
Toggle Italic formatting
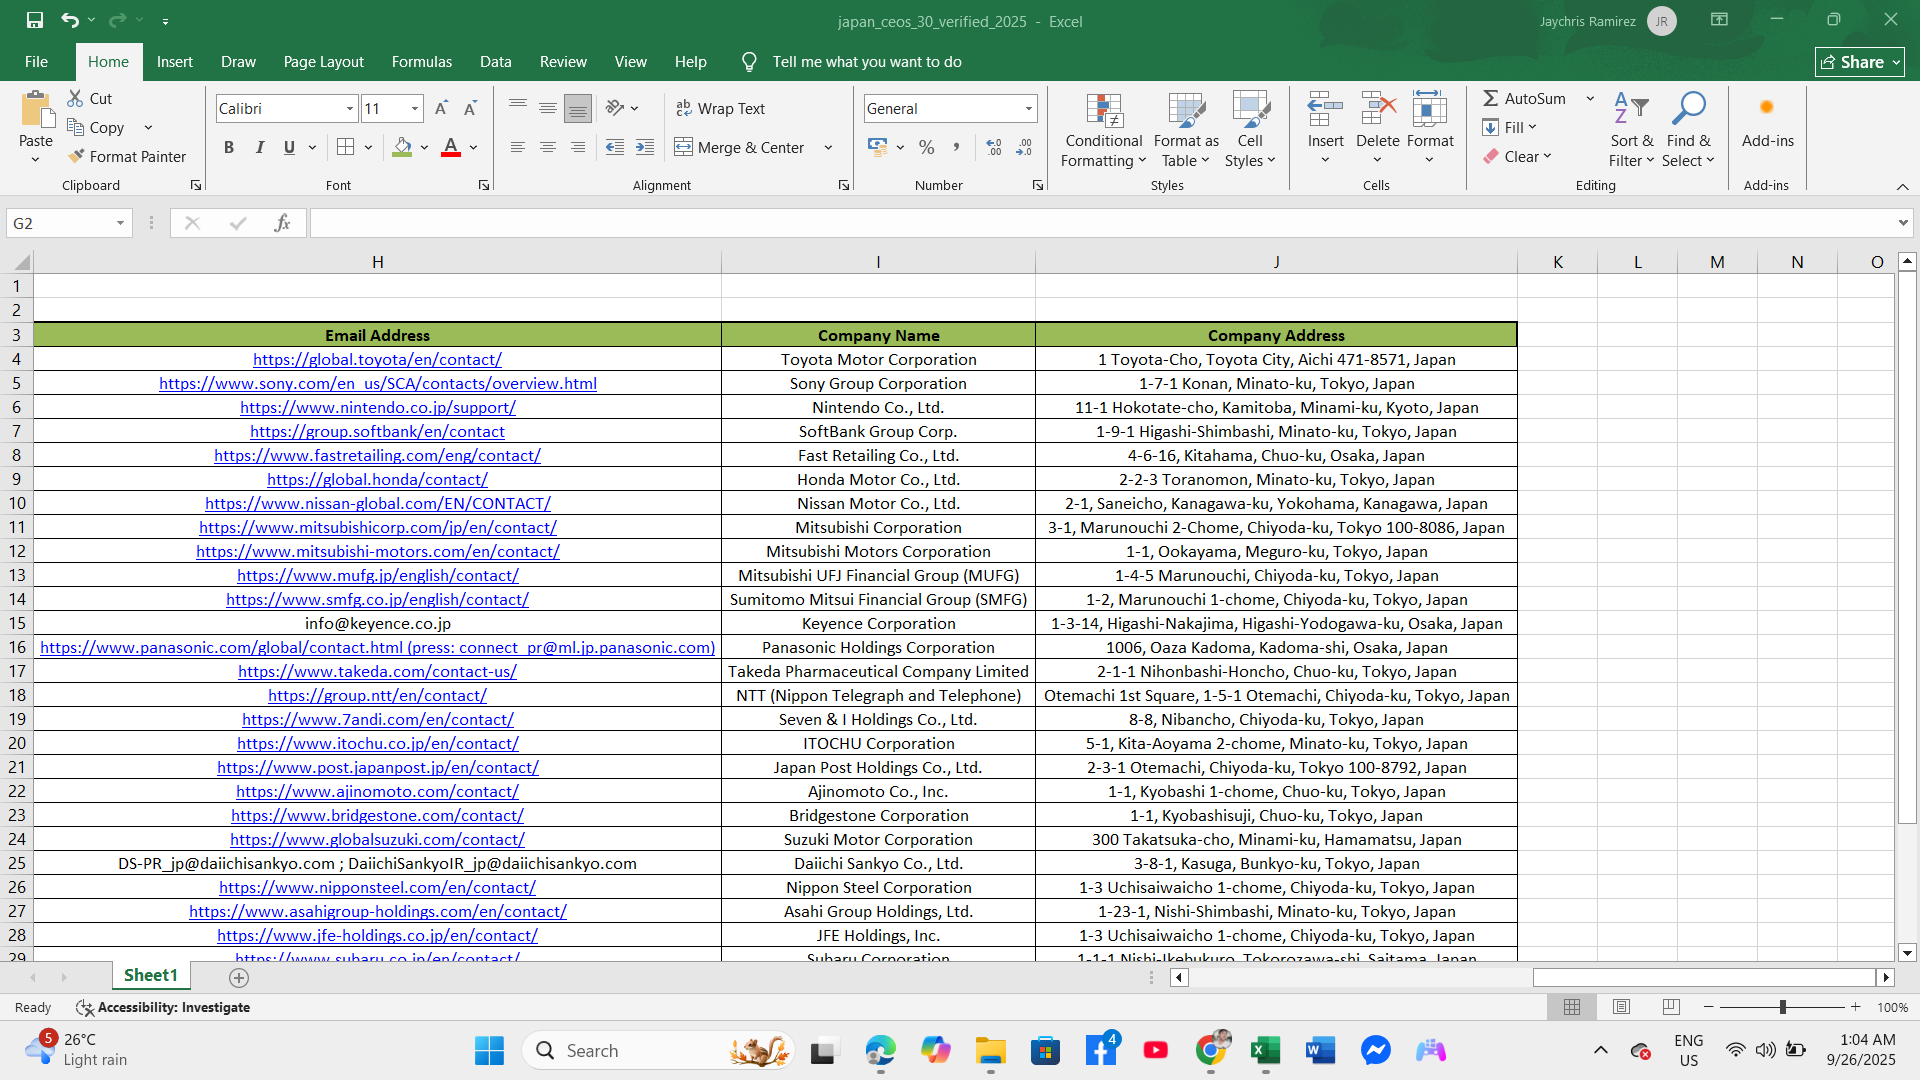click(x=259, y=147)
